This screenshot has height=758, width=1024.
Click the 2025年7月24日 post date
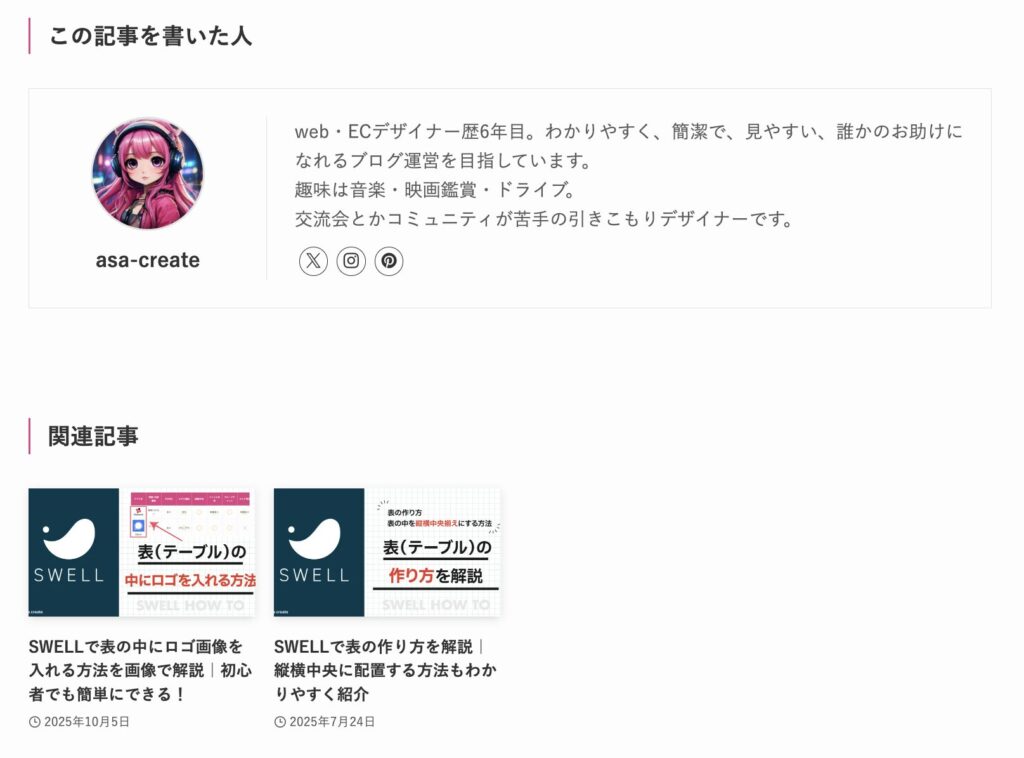(x=332, y=722)
